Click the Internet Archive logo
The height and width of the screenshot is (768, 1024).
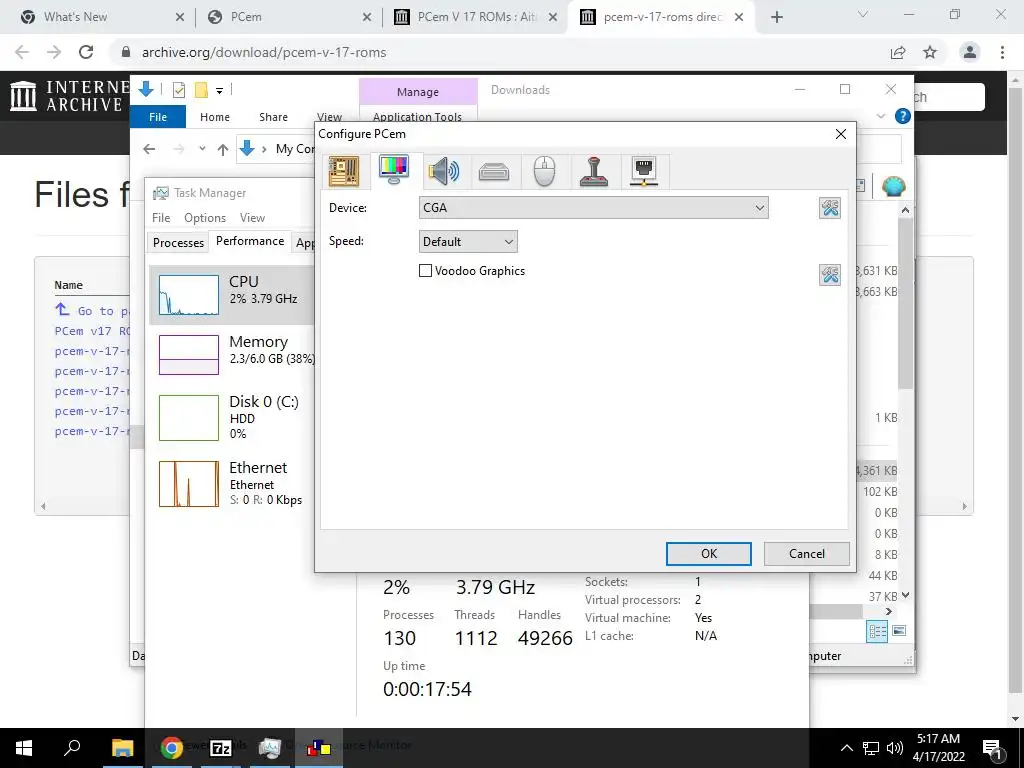tap(68, 96)
